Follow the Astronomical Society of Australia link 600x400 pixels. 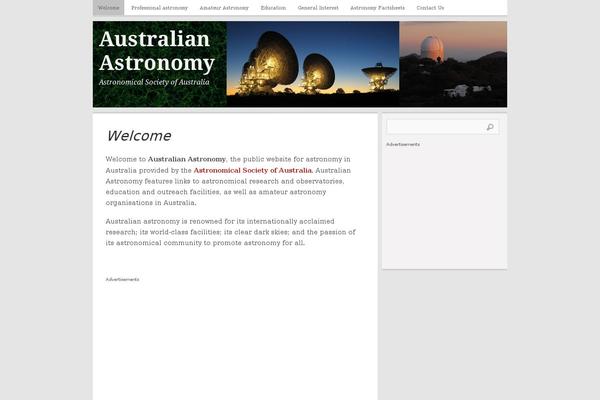pyautogui.click(x=253, y=170)
